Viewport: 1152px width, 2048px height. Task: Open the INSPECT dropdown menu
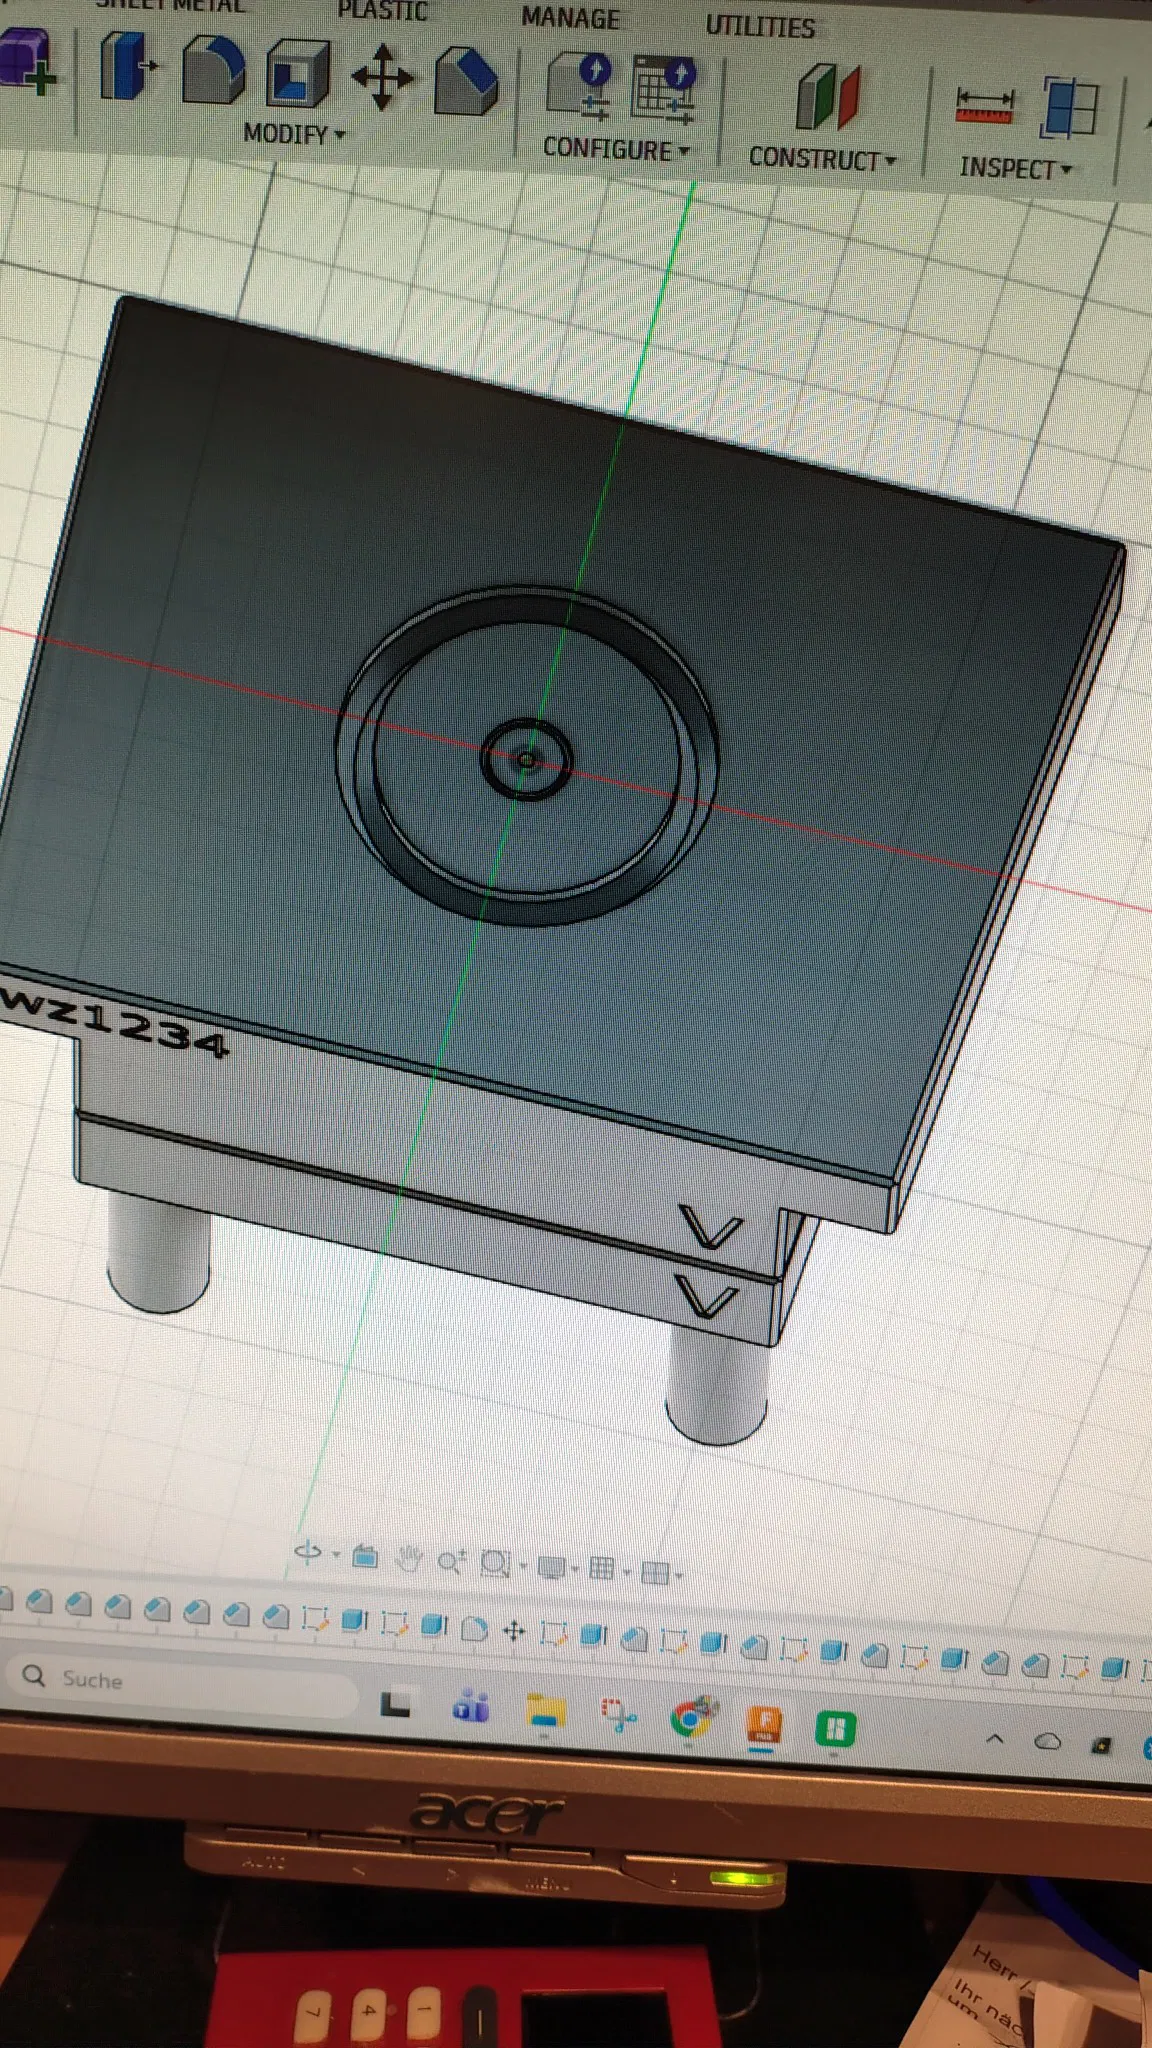coord(1015,168)
